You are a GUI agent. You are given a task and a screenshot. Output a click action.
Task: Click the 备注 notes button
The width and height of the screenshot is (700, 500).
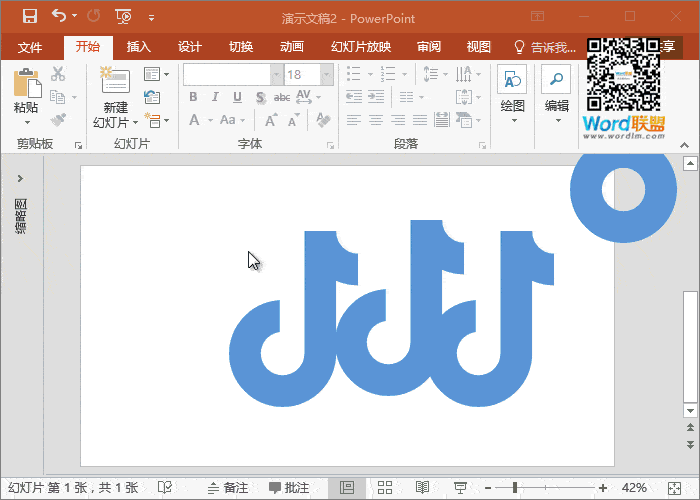[x=228, y=488]
